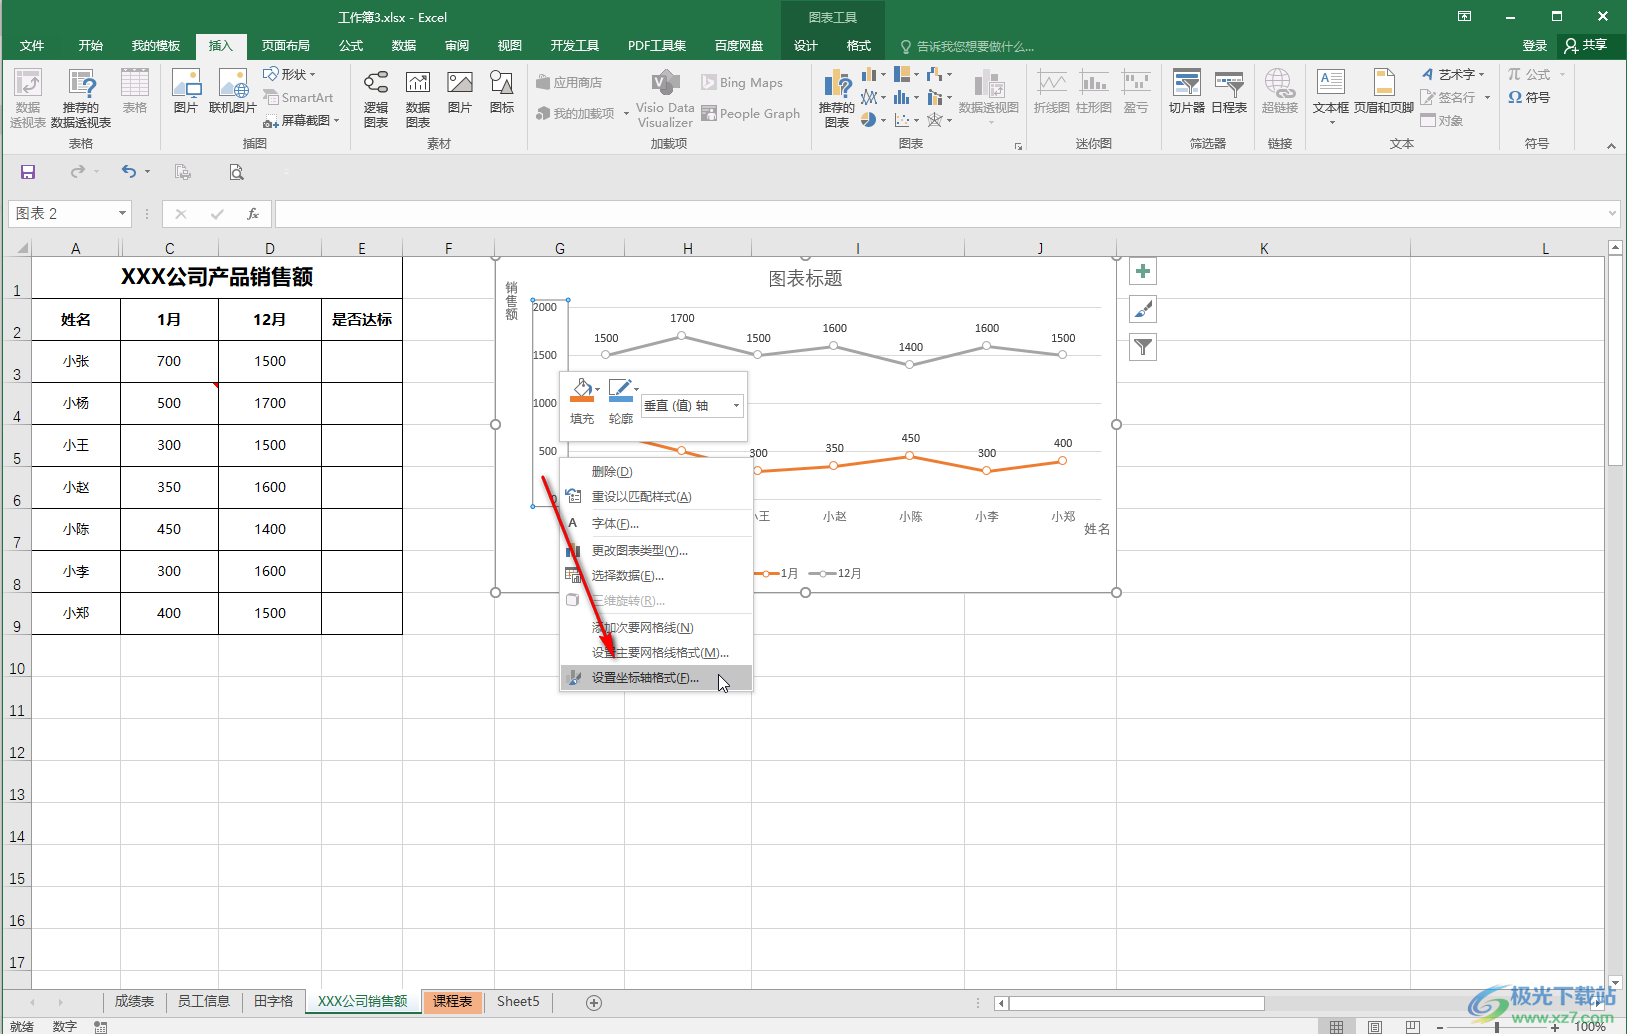Choose Change Chart Type in context menu
The height and width of the screenshot is (1034, 1627).
(x=656, y=550)
